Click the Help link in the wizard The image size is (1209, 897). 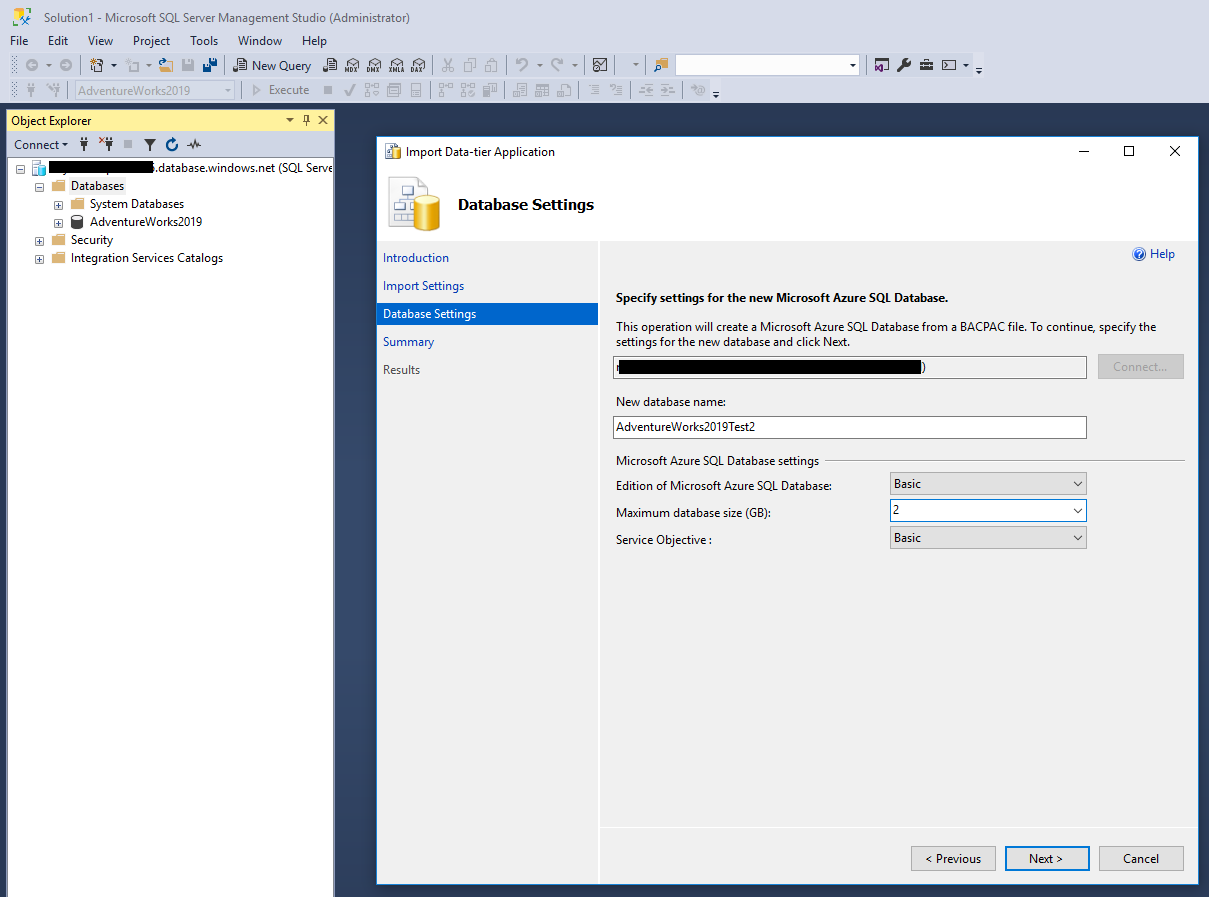(x=1162, y=254)
